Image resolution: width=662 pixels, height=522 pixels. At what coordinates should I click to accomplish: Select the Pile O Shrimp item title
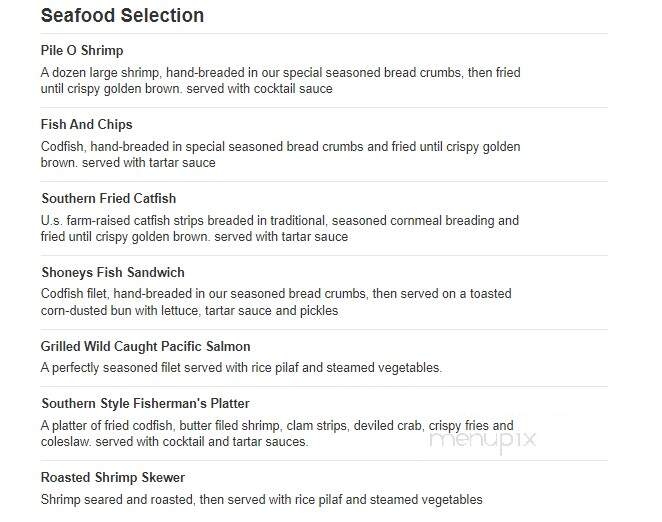(82, 50)
